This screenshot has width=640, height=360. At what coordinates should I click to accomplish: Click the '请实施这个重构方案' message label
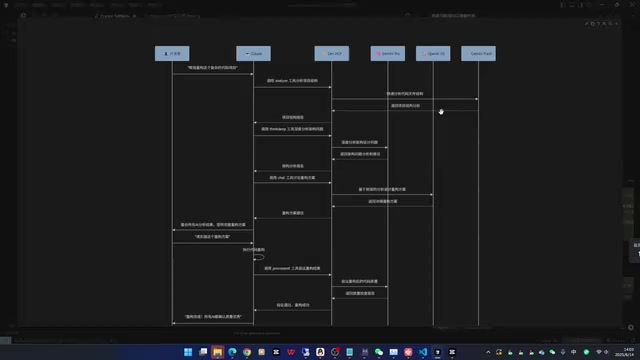click(212, 237)
